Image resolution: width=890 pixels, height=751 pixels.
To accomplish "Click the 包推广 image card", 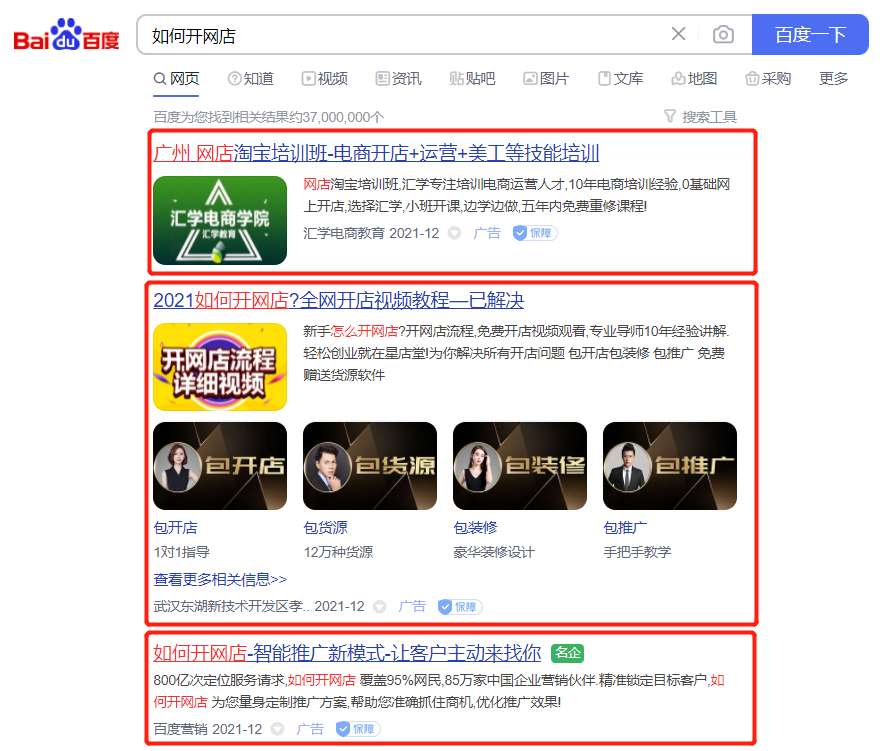I will (669, 466).
